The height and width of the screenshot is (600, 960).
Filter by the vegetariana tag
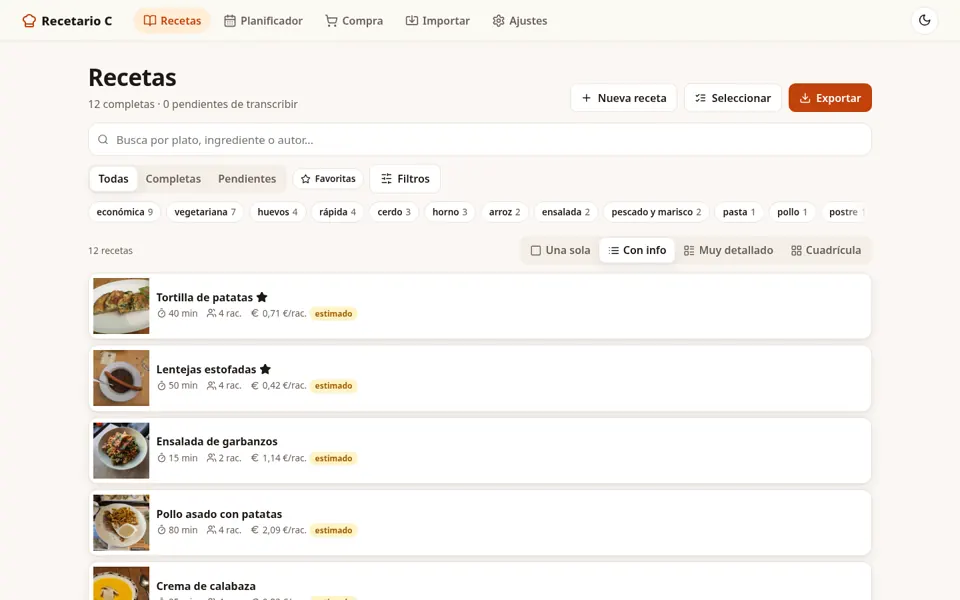(x=205, y=212)
